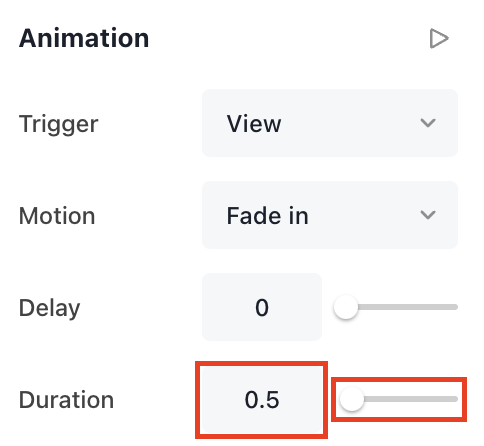The image size is (484, 446).
Task: Preview the animation with the play icon
Action: tap(439, 39)
